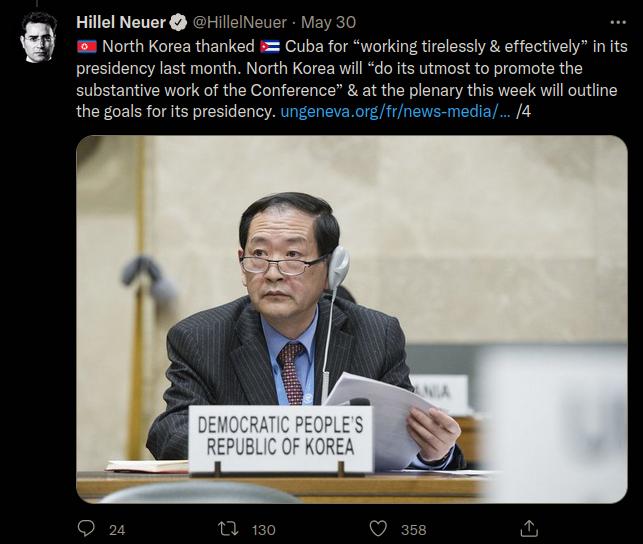Open the ungeneva.org/fr/news-media link

point(395,111)
